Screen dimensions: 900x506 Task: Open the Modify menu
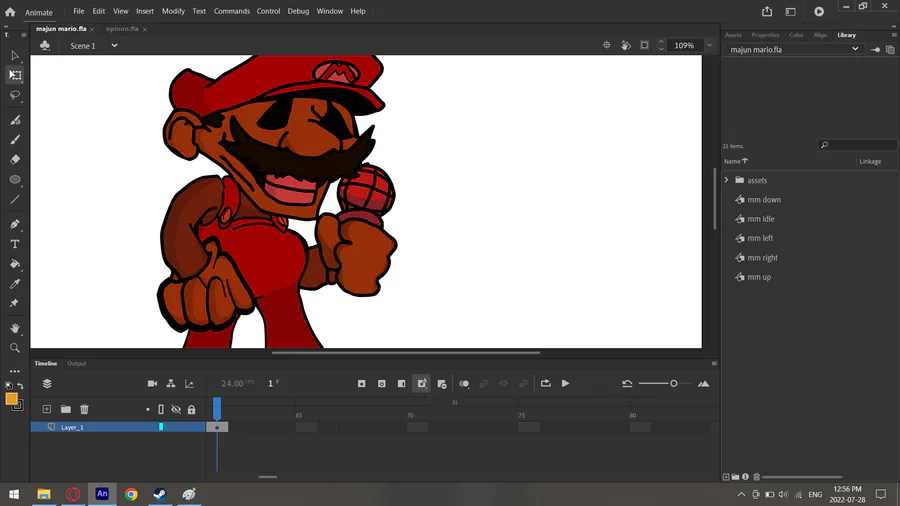click(x=173, y=11)
